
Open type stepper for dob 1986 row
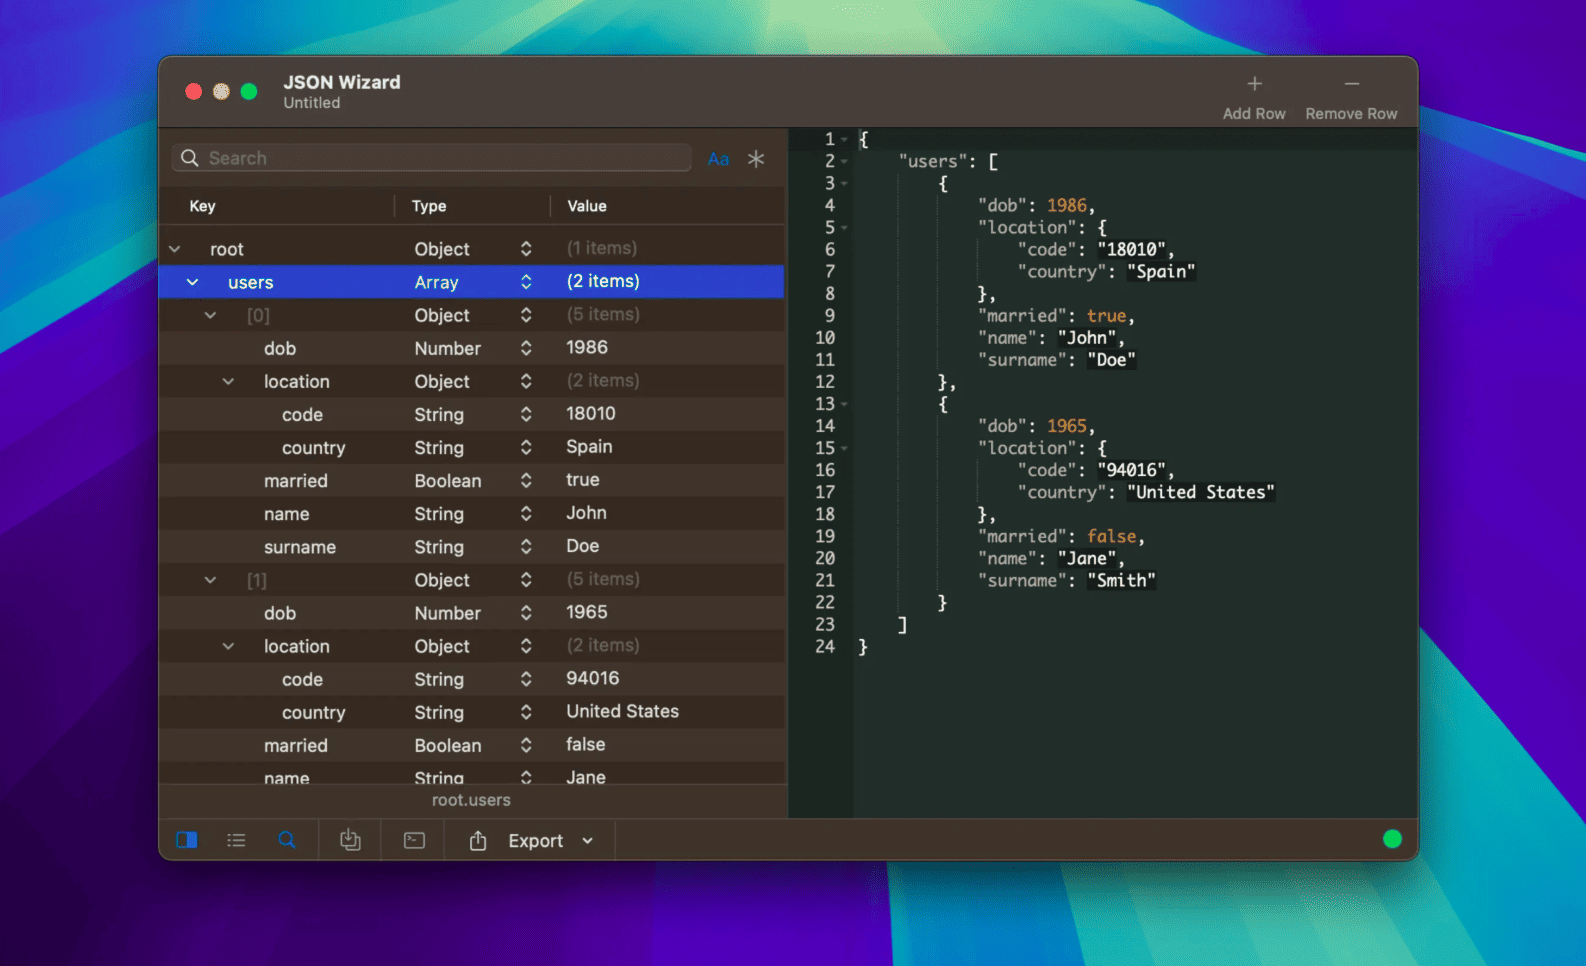tap(526, 348)
